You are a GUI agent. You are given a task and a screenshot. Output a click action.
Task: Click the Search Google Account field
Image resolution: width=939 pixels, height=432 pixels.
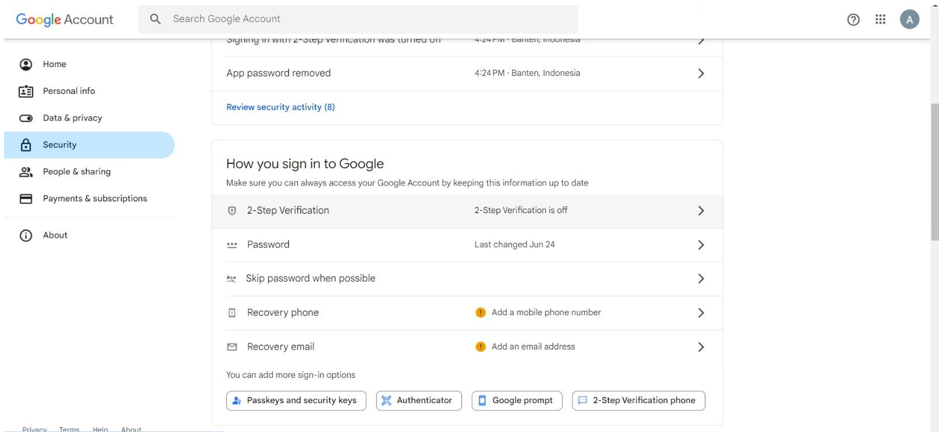(358, 19)
